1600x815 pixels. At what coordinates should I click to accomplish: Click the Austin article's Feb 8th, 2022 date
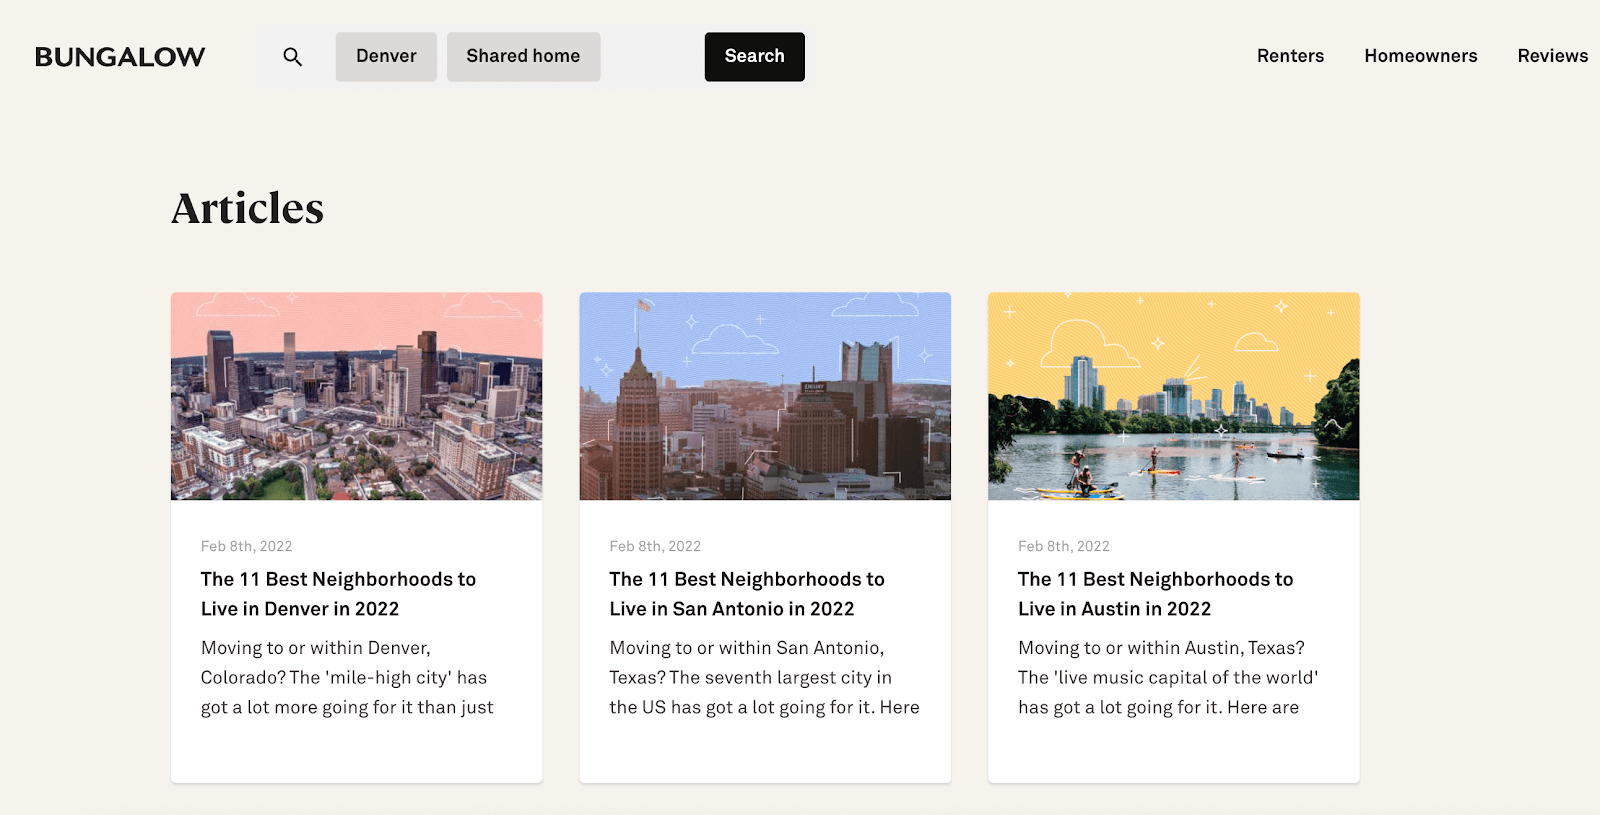1064,546
